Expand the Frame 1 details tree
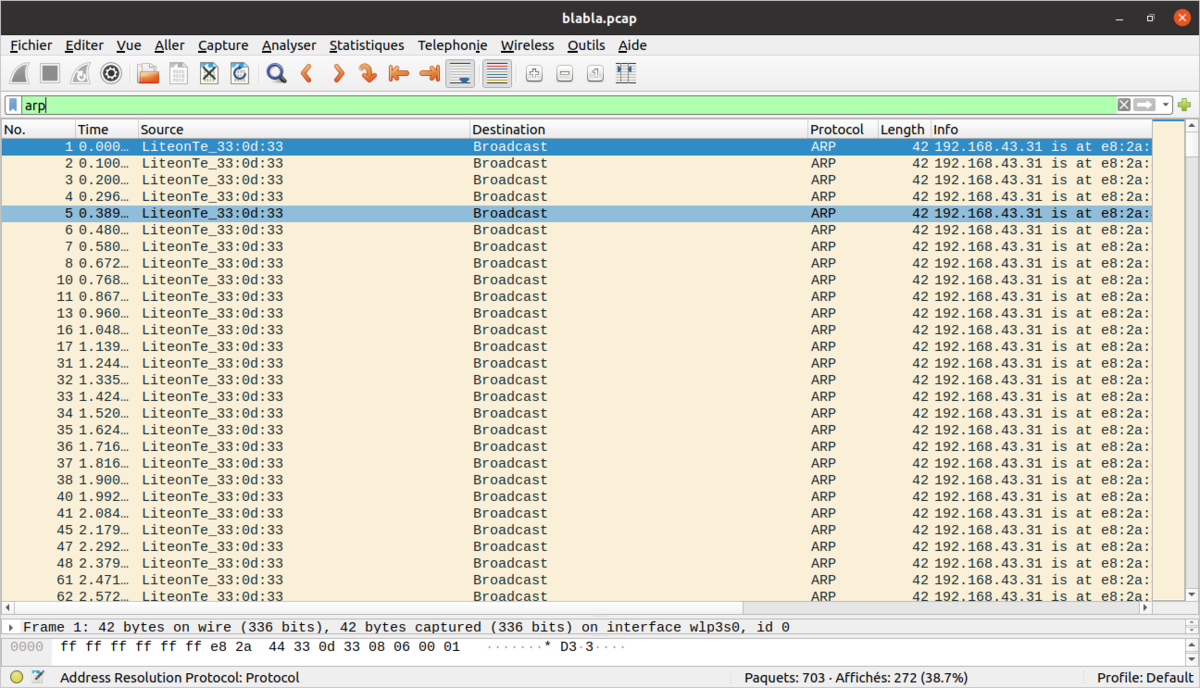Screen dimensions: 1200x688 coord(10,627)
